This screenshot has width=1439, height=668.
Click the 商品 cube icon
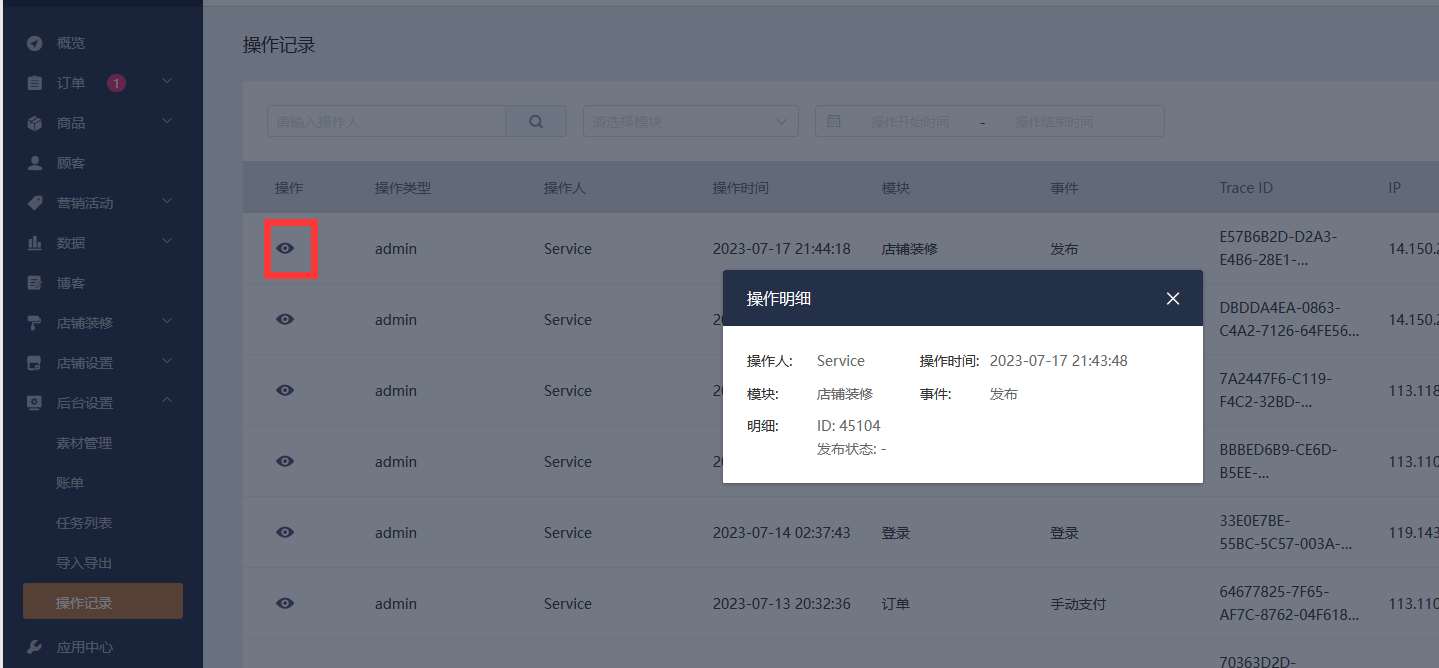(35, 123)
